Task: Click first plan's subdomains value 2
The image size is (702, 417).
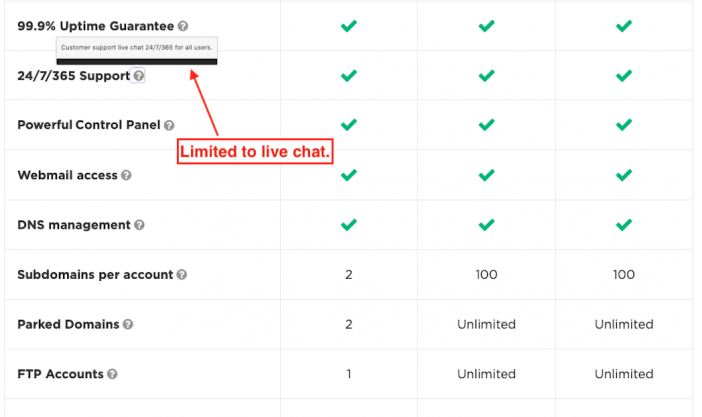Action: (x=349, y=275)
